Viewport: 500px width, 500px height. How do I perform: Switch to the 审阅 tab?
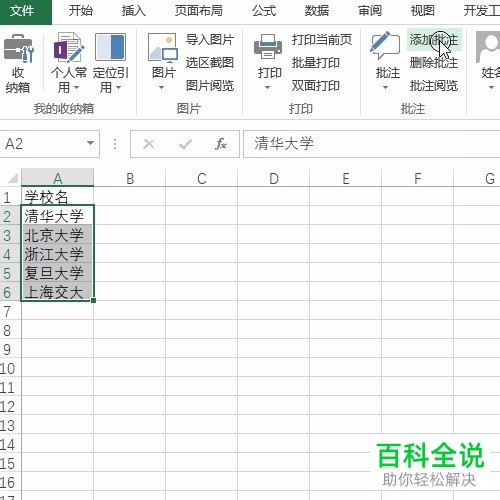coord(370,11)
